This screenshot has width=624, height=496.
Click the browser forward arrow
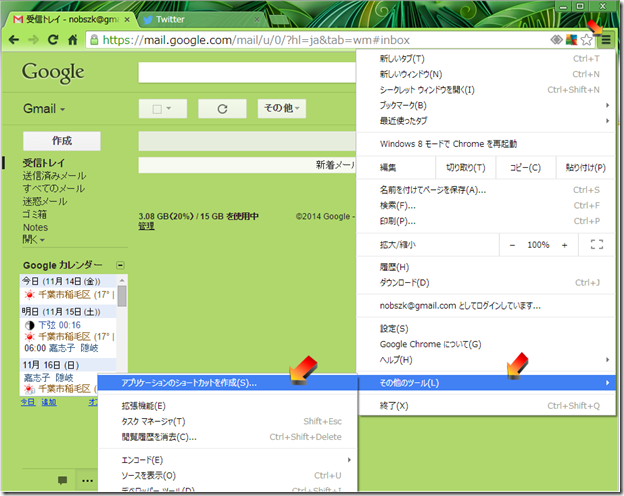(x=33, y=40)
